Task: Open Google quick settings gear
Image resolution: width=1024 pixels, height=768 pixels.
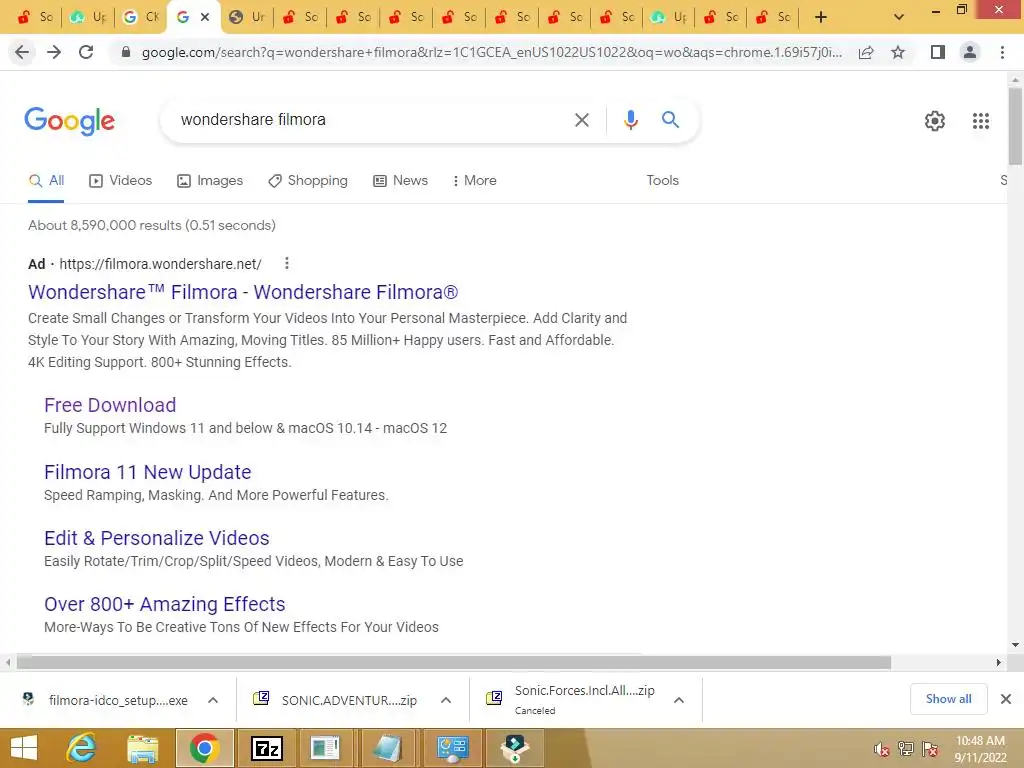Action: click(935, 121)
